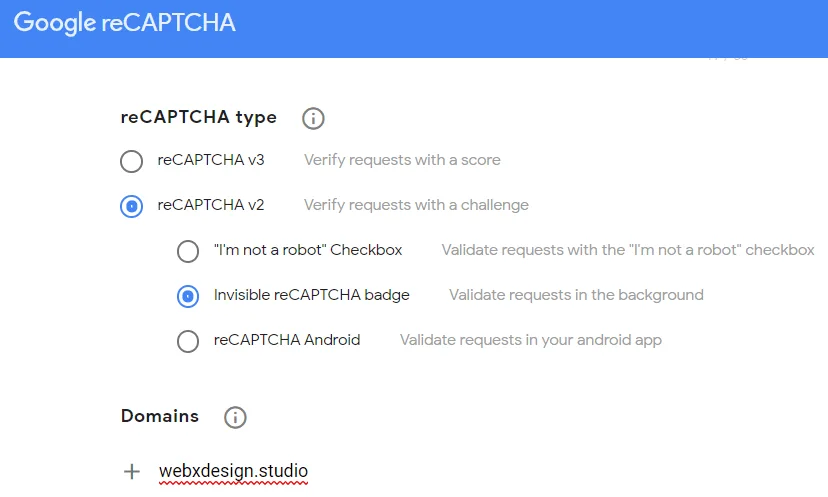Click the "Verify requests with a score" description
The height and width of the screenshot is (497, 828).
coord(402,160)
